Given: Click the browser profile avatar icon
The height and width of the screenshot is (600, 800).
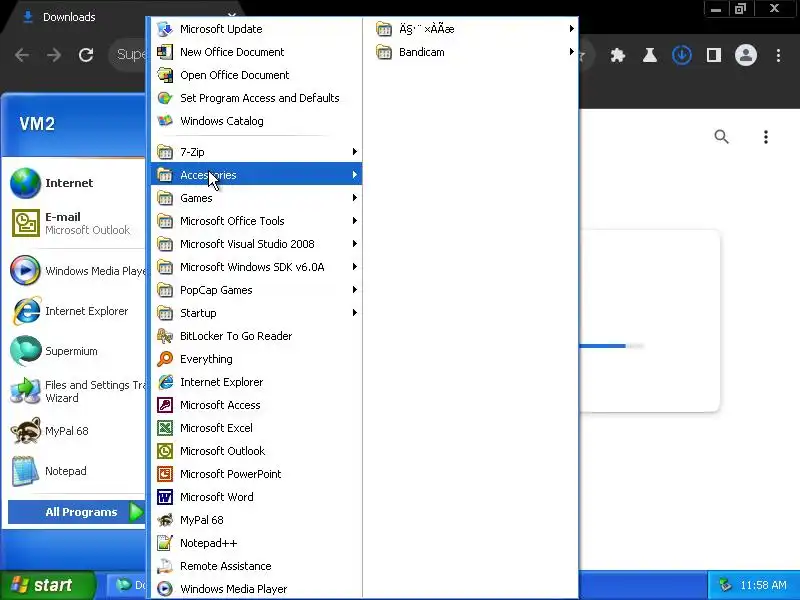Looking at the screenshot, I should 745,55.
